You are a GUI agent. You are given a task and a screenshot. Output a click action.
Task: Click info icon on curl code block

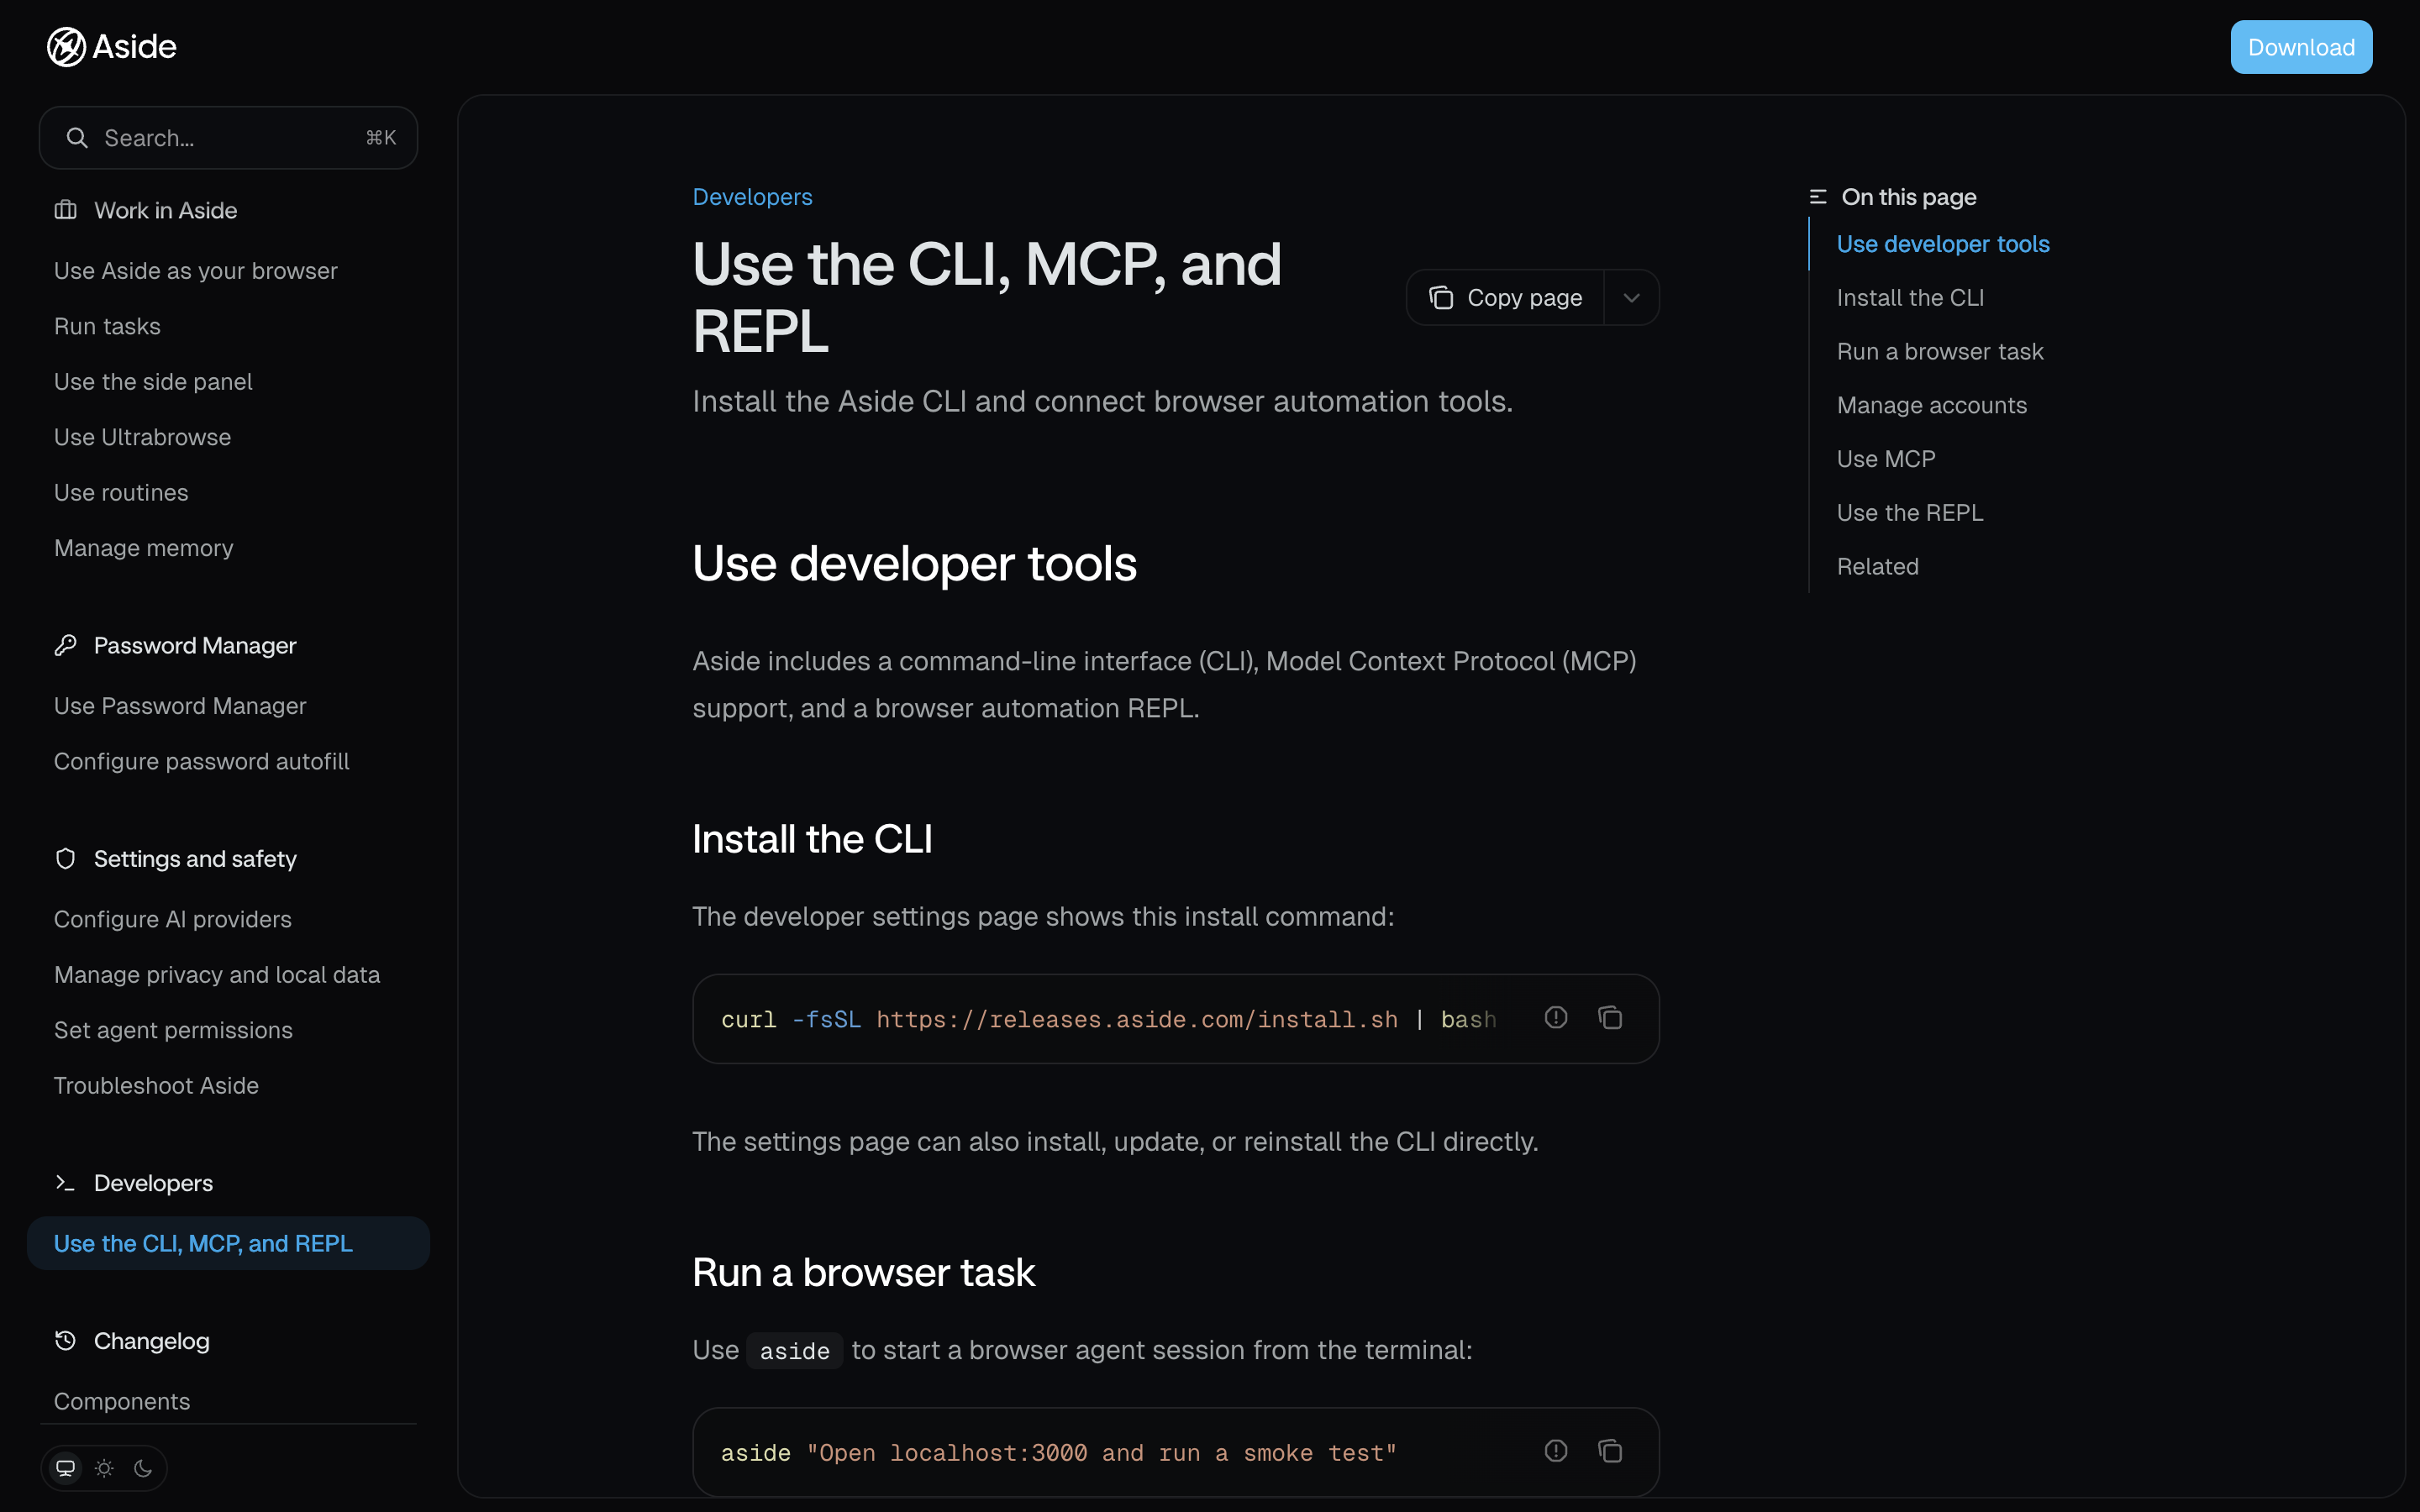1556,1018
